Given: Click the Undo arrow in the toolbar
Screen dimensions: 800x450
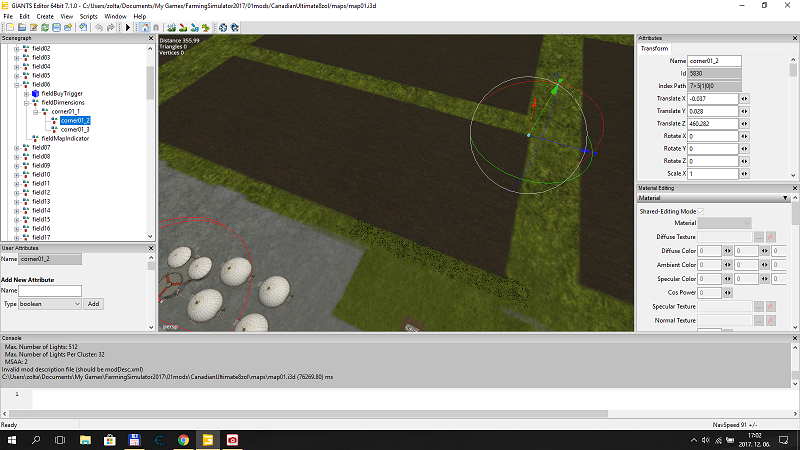Looking at the screenshot, I should point(99,28).
